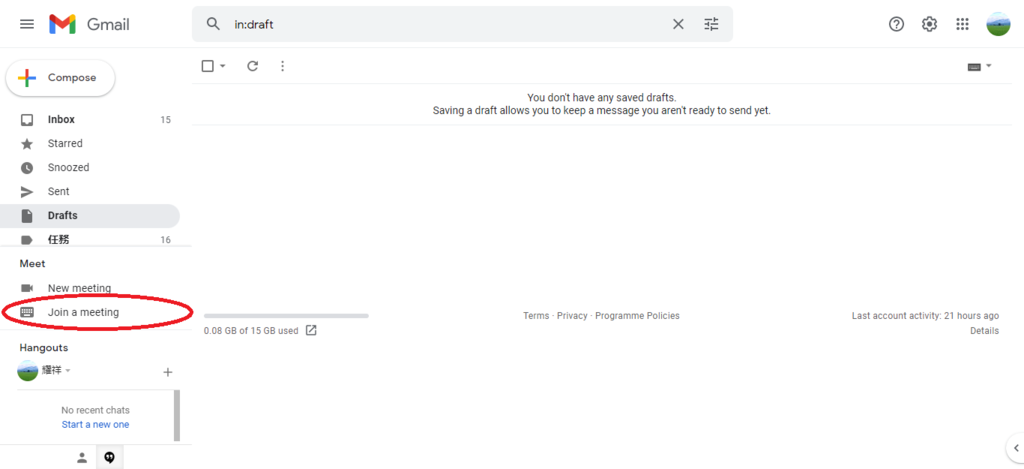Expand the Hangouts user status dropdown
1024x469 pixels.
coord(68,371)
